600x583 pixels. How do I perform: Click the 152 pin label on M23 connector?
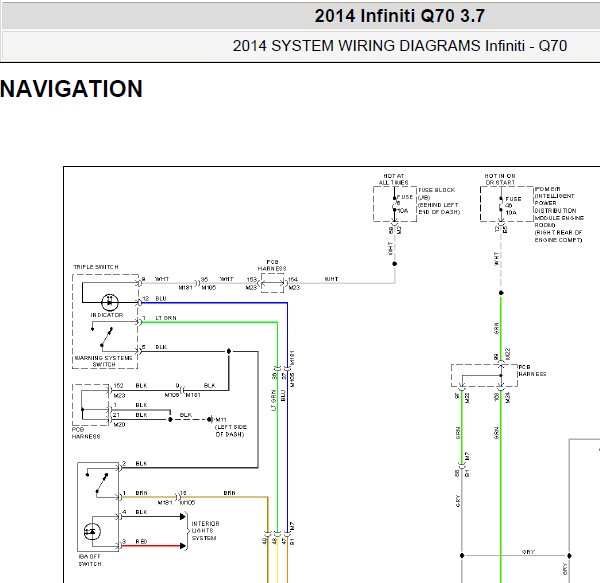(119, 386)
